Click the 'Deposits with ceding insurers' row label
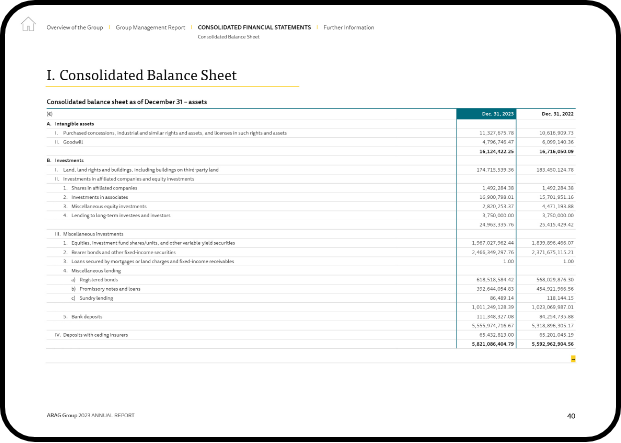 95,335
